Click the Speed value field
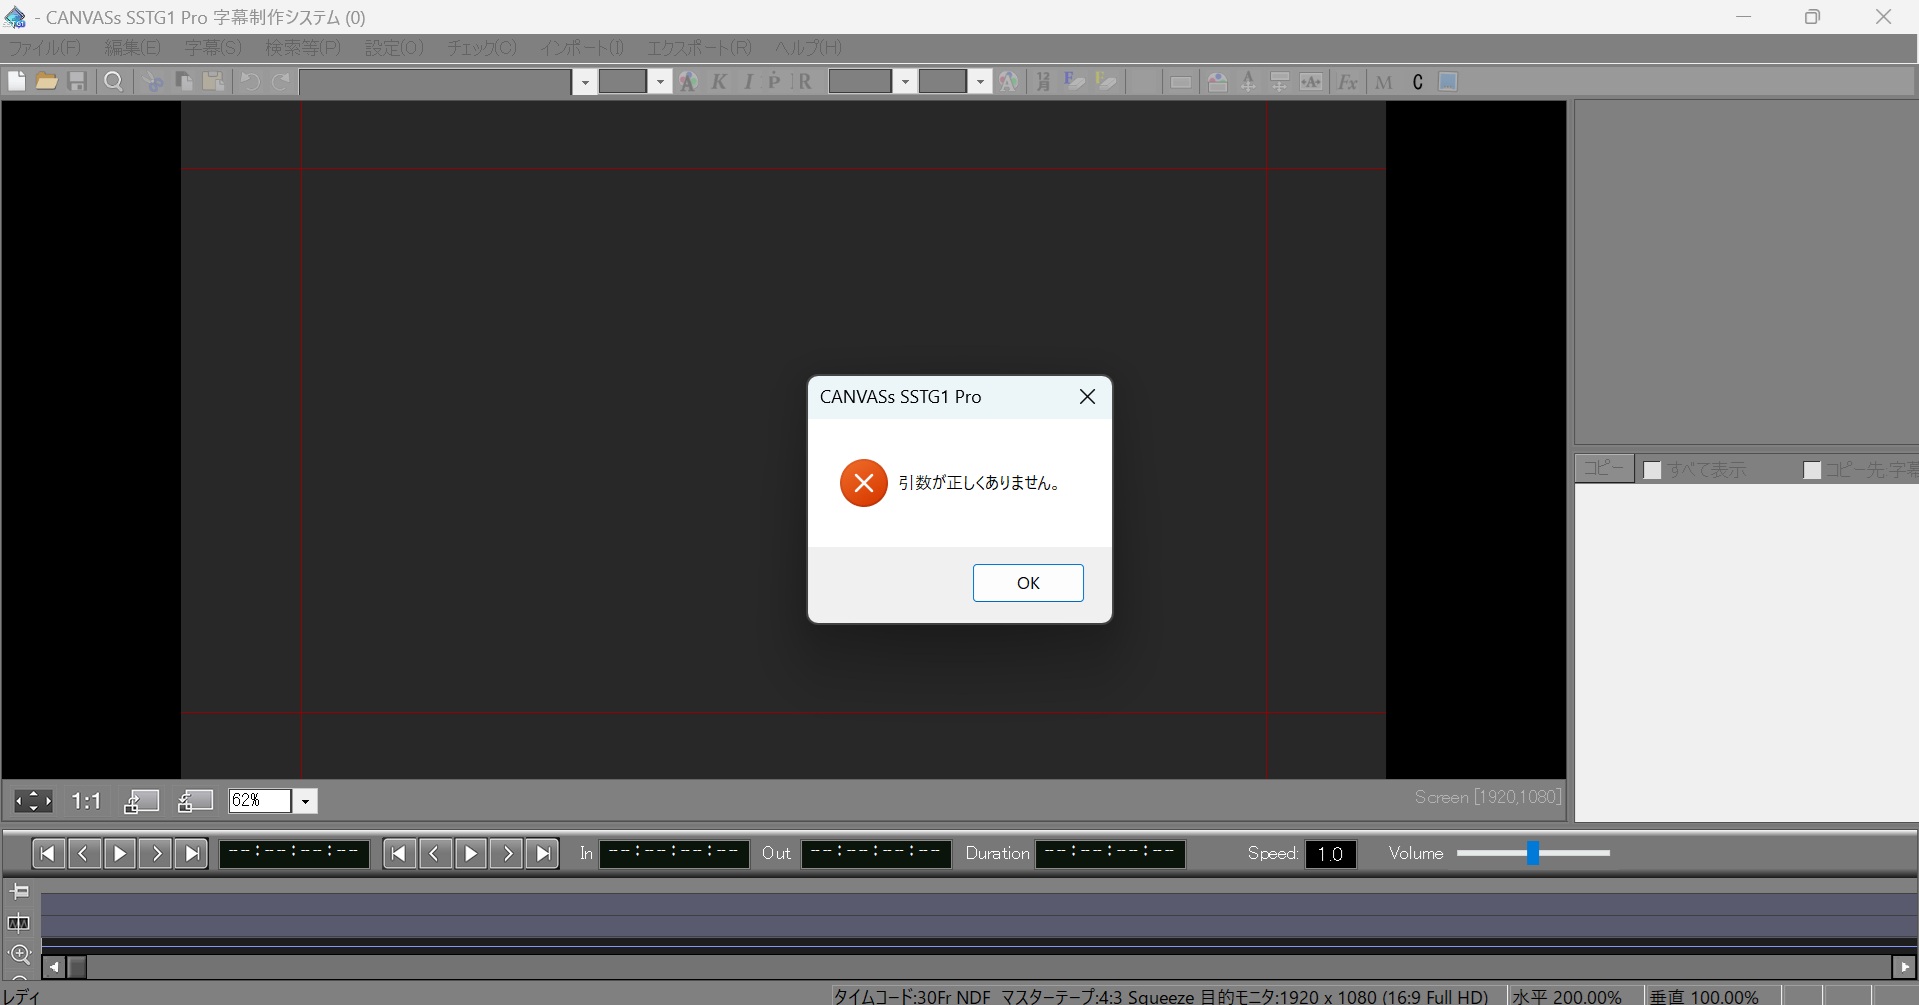This screenshot has width=1919, height=1005. pyautogui.click(x=1330, y=854)
